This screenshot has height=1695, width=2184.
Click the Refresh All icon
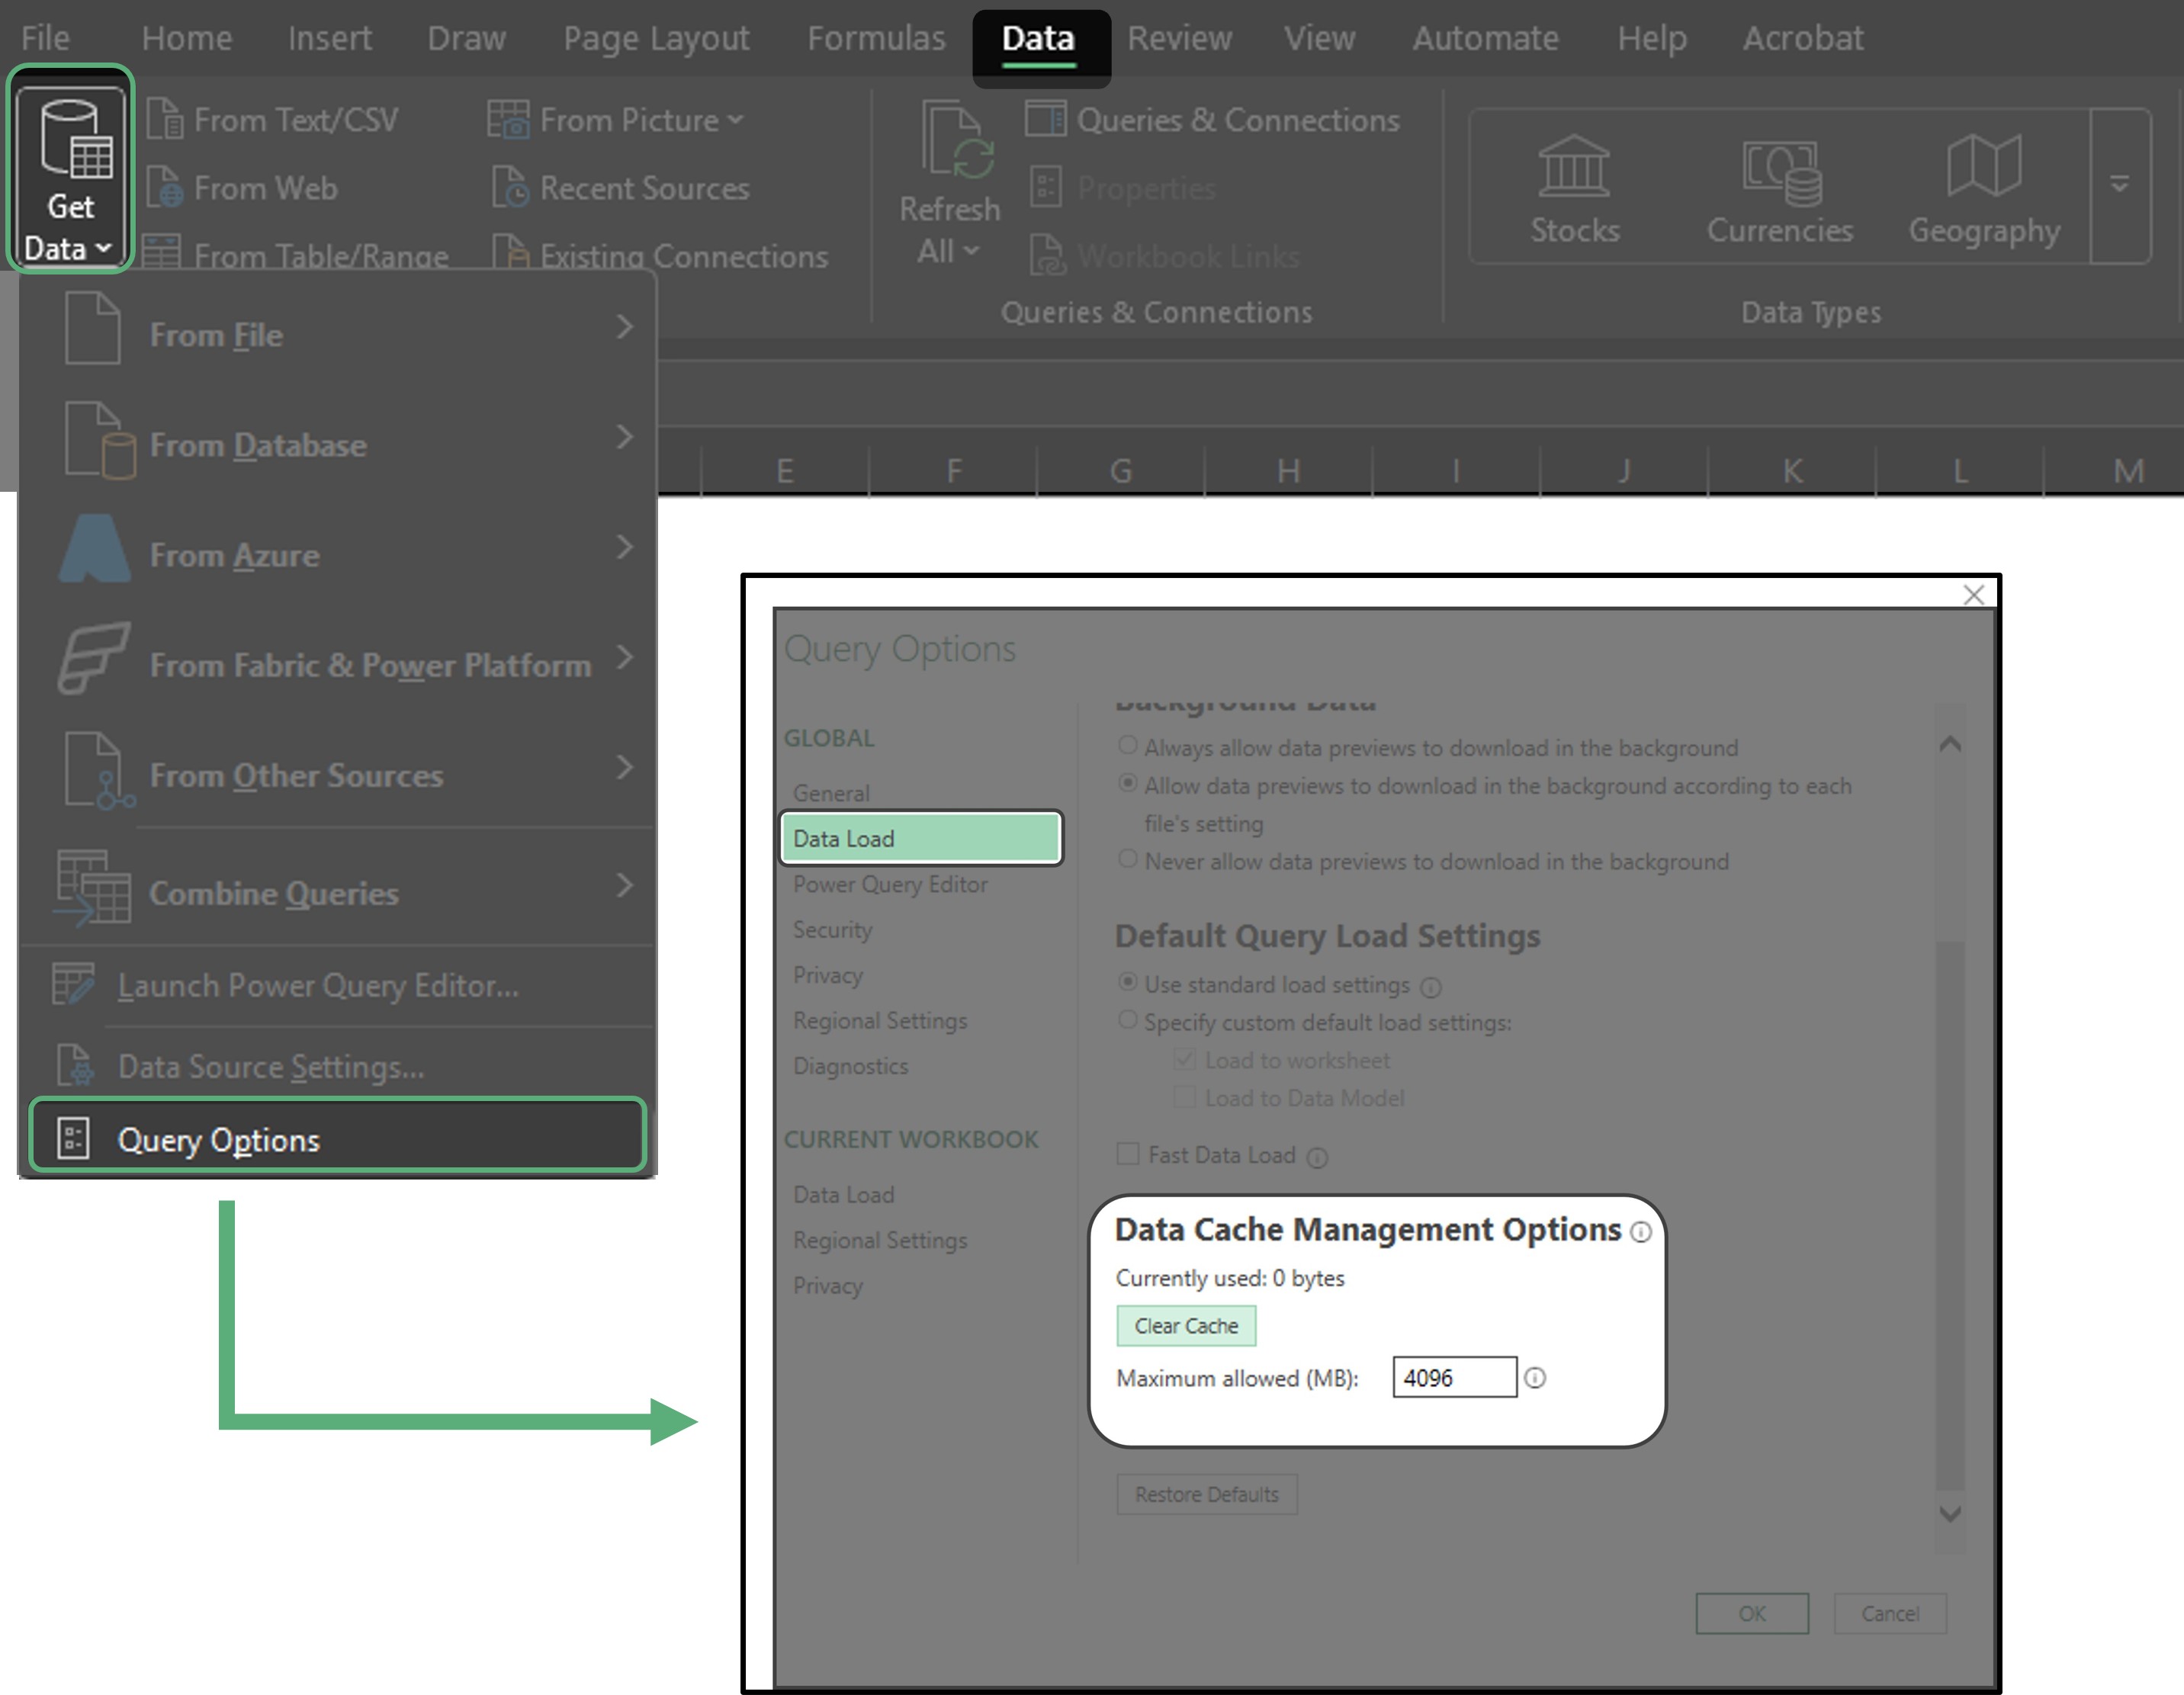pos(956,142)
